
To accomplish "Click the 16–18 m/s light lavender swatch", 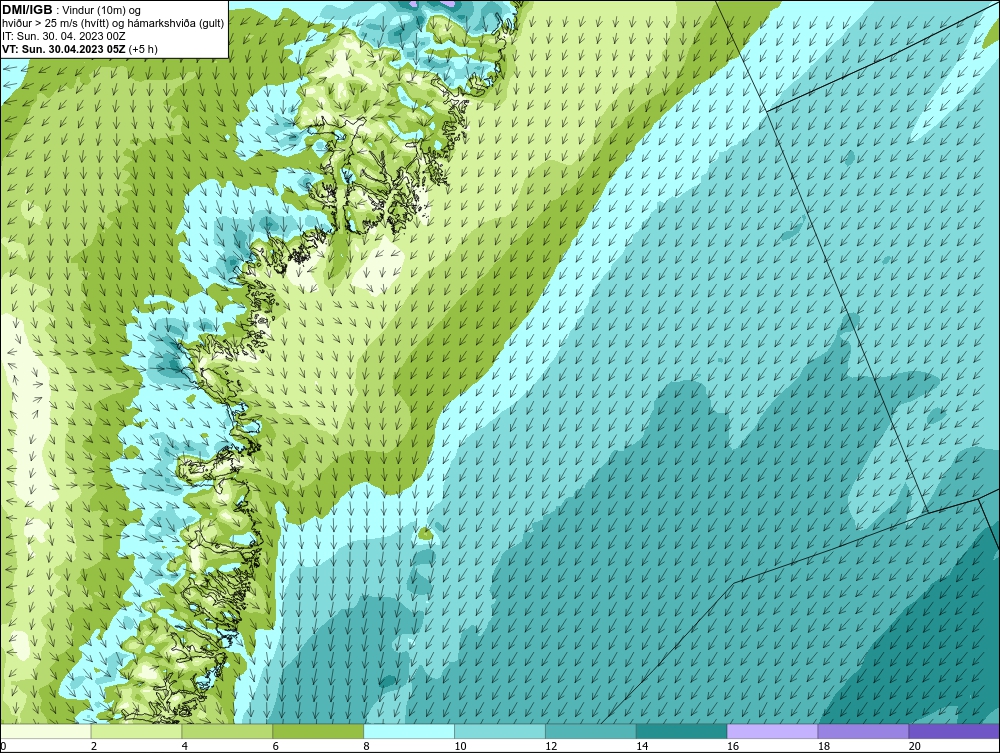I will click(x=772, y=731).
